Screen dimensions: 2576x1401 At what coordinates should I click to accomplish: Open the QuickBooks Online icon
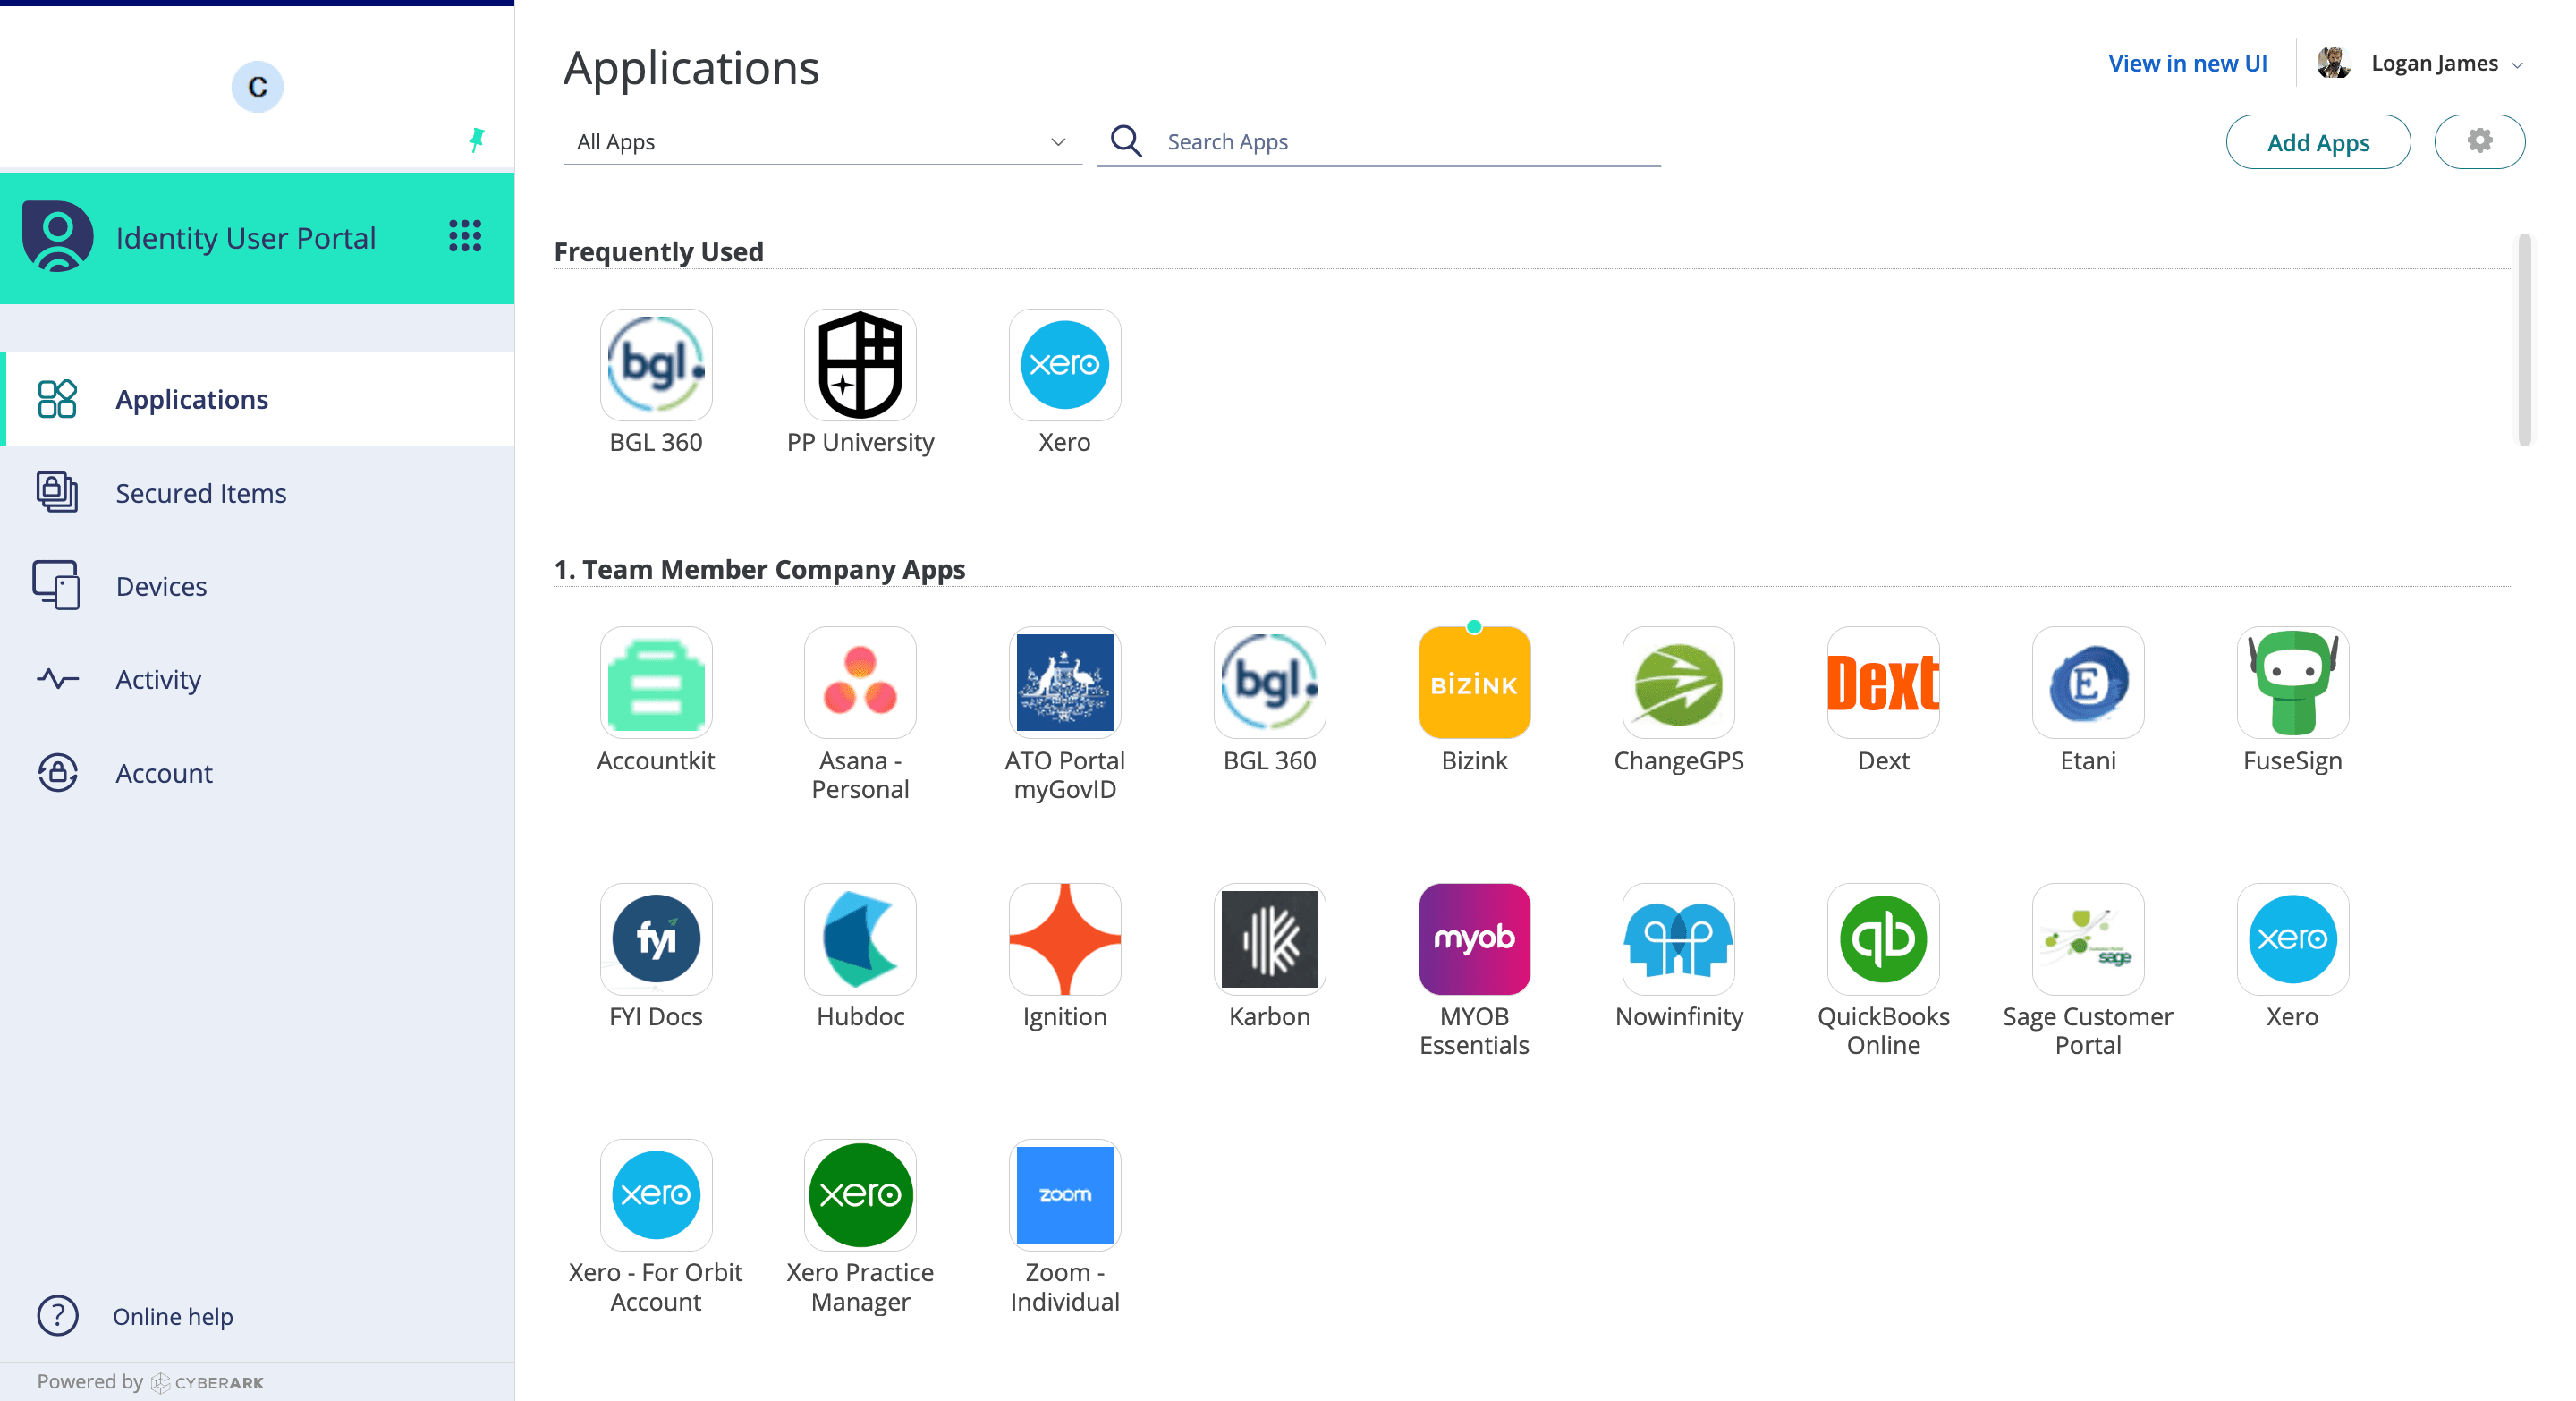1882,939
